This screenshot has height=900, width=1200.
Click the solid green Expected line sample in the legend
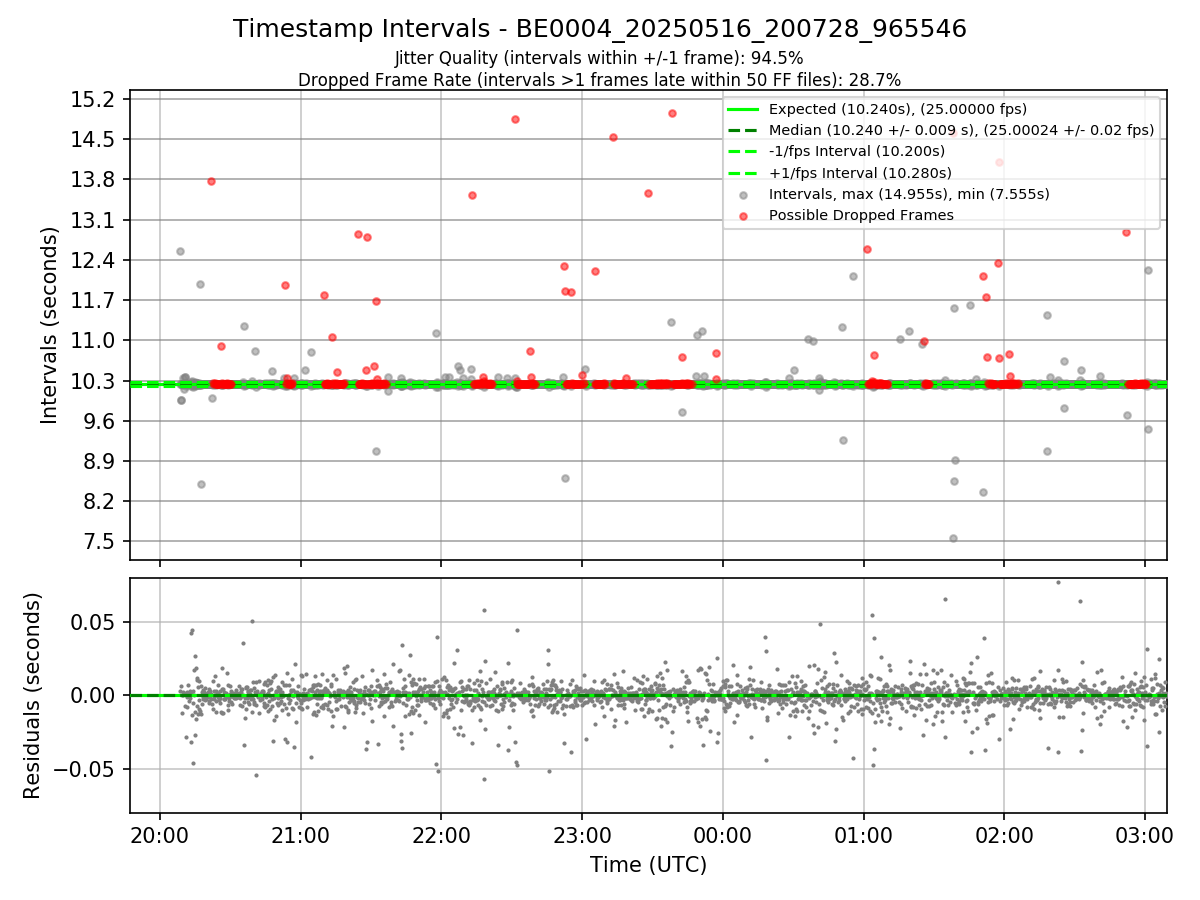pyautogui.click(x=743, y=109)
